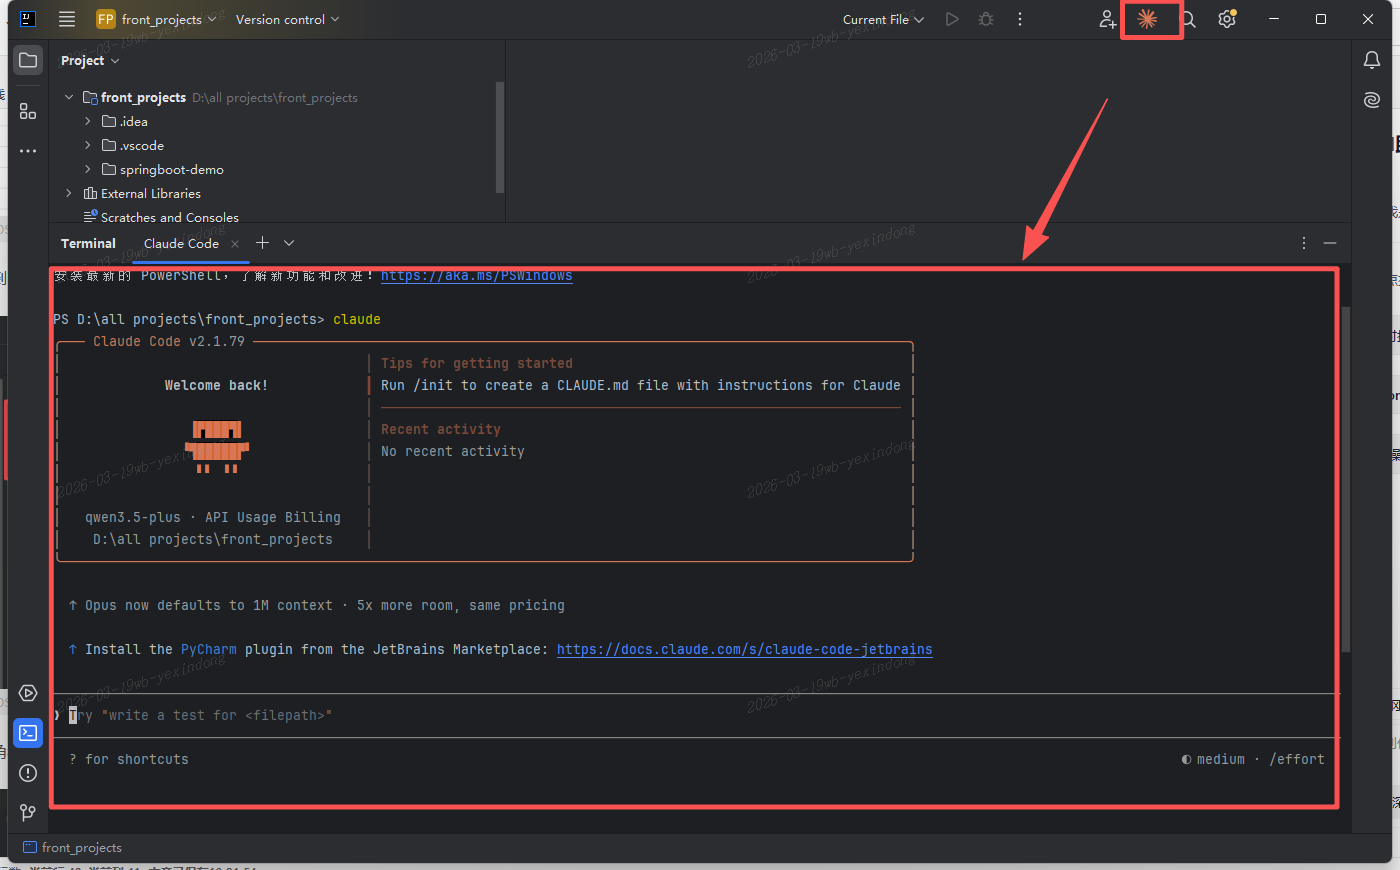Open the Services tool window icon

pos(28,693)
